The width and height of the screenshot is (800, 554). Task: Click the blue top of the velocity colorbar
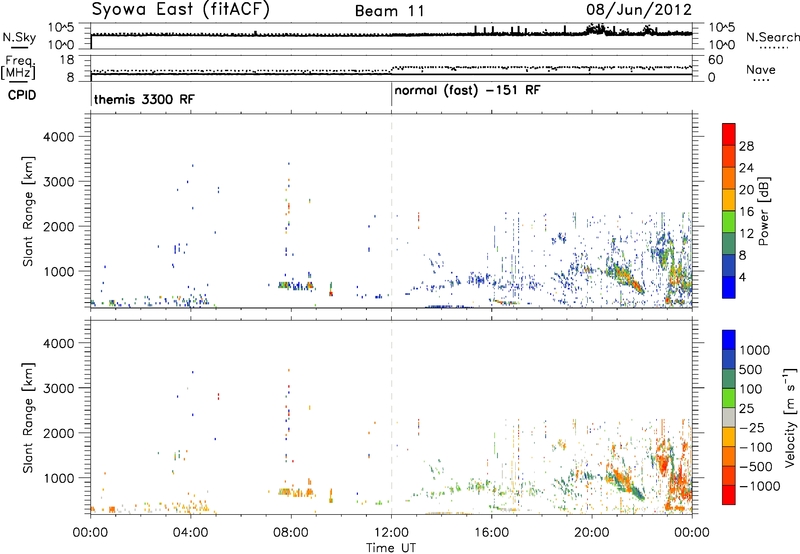click(x=729, y=339)
